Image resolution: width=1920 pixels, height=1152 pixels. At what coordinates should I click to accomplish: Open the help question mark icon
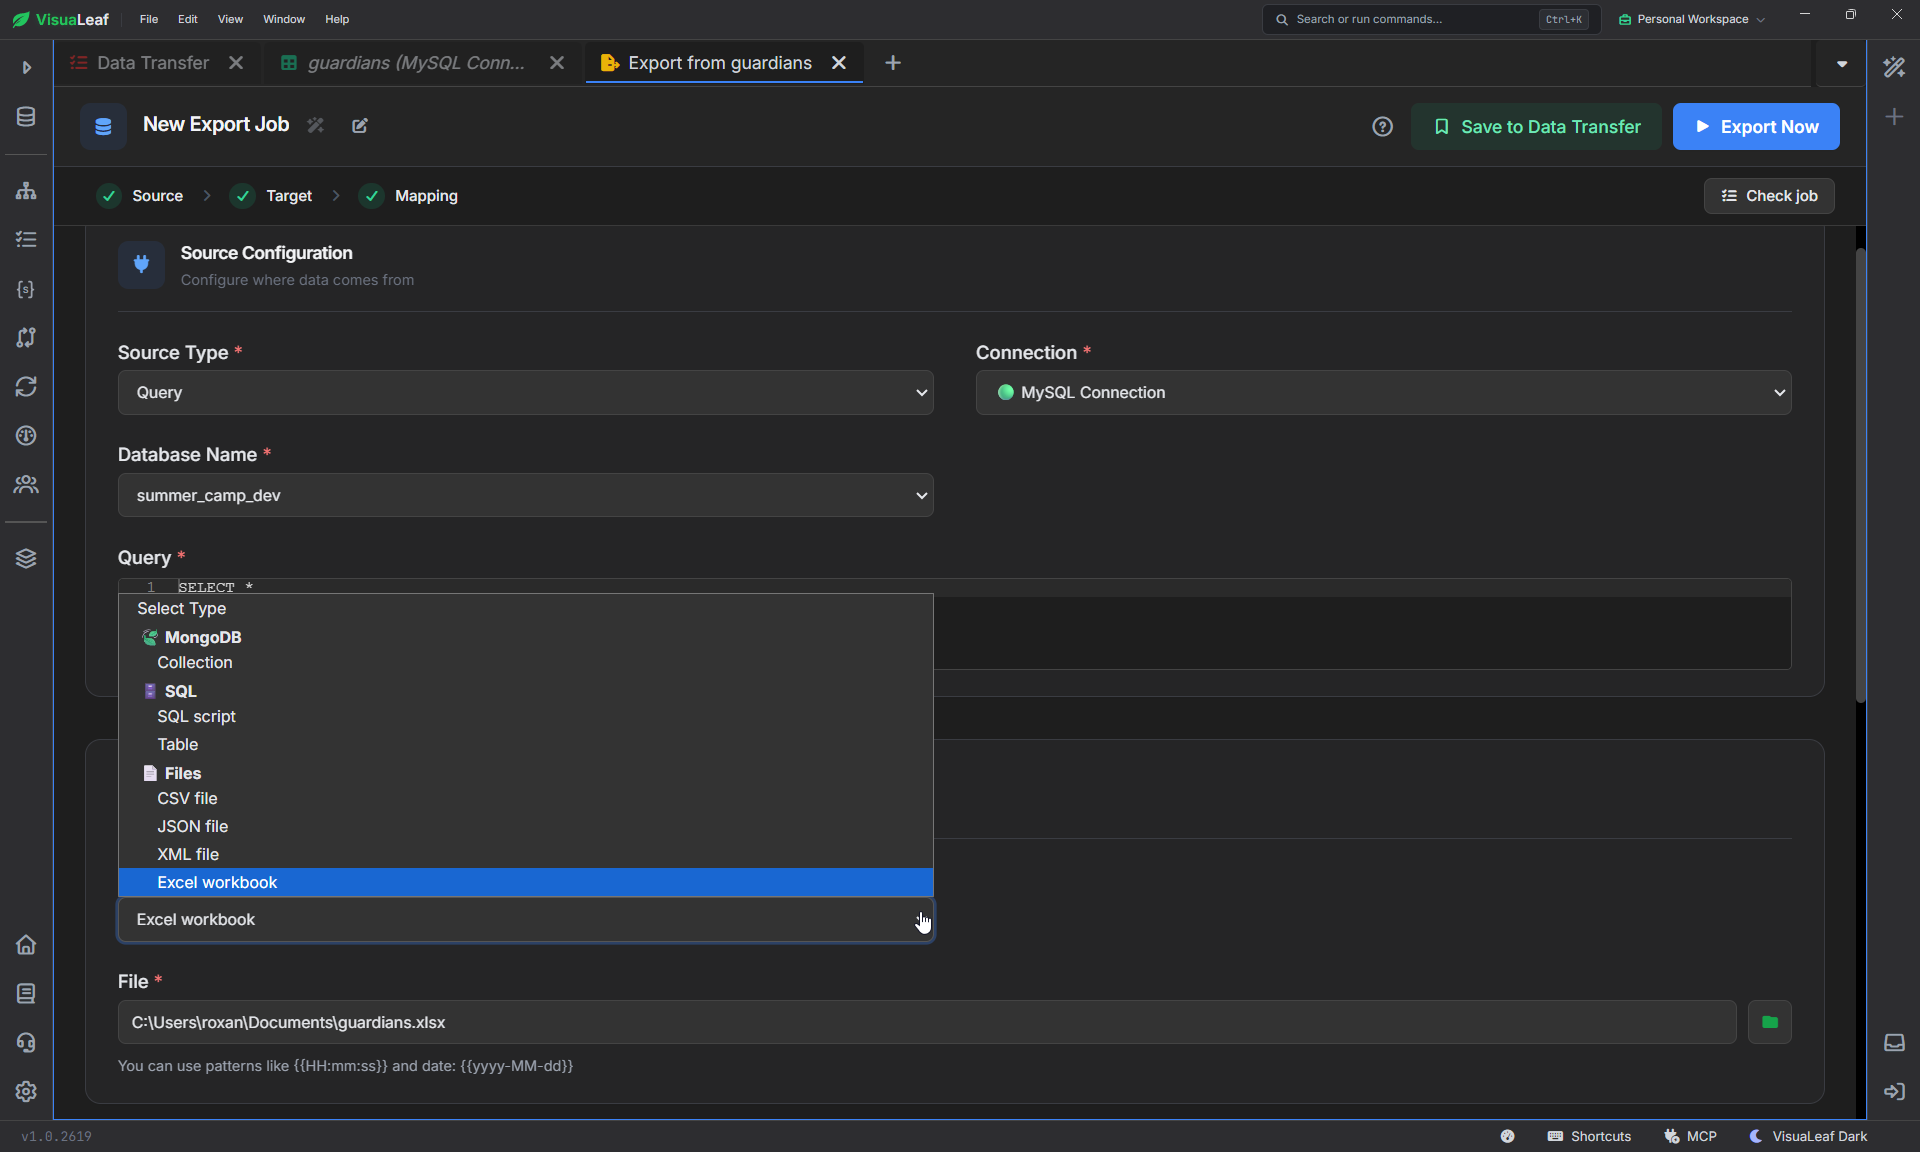click(x=1382, y=127)
